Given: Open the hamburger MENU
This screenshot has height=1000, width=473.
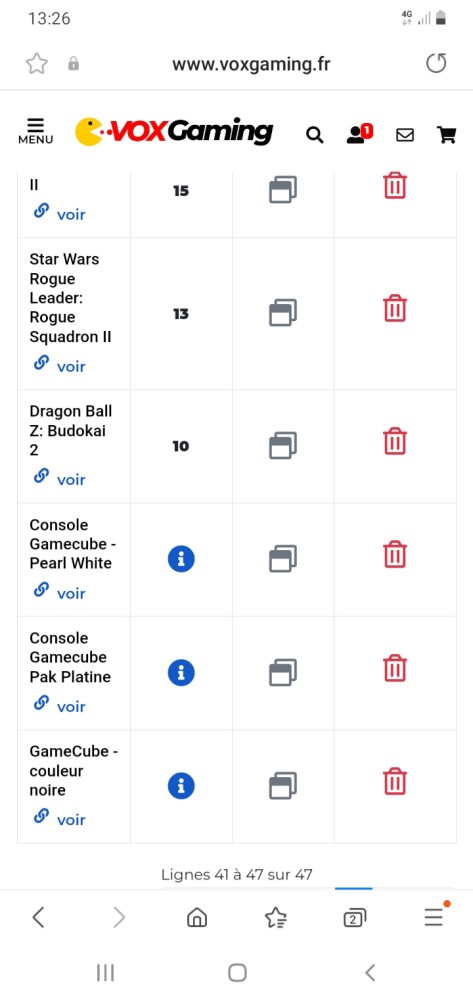Looking at the screenshot, I should [36, 131].
